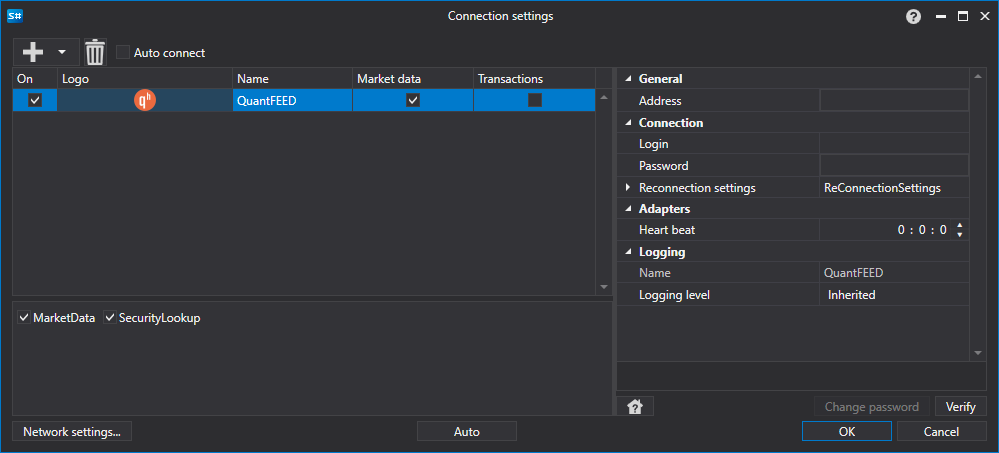This screenshot has height=453, width=999.
Task: Toggle QuantFEED Transactions checkbox
Action: (x=535, y=100)
